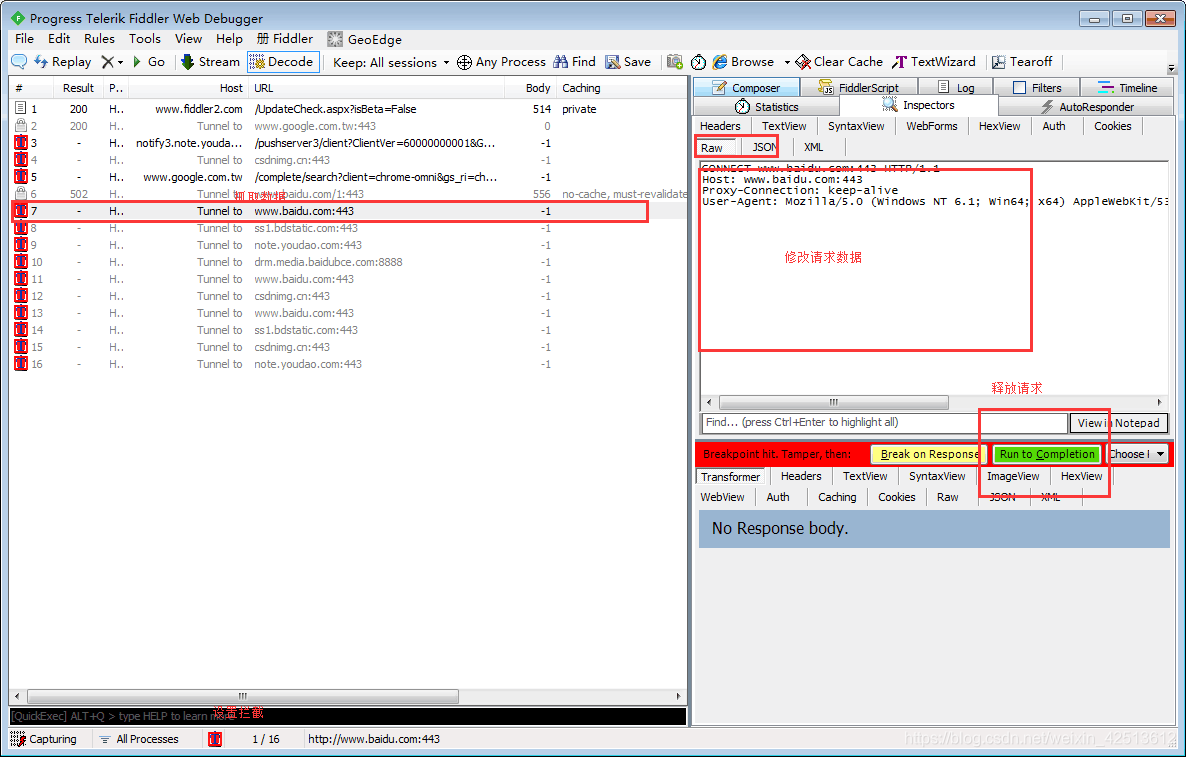Click the camera screenshot icon
The height and width of the screenshot is (757, 1186).
pyautogui.click(x=675, y=62)
